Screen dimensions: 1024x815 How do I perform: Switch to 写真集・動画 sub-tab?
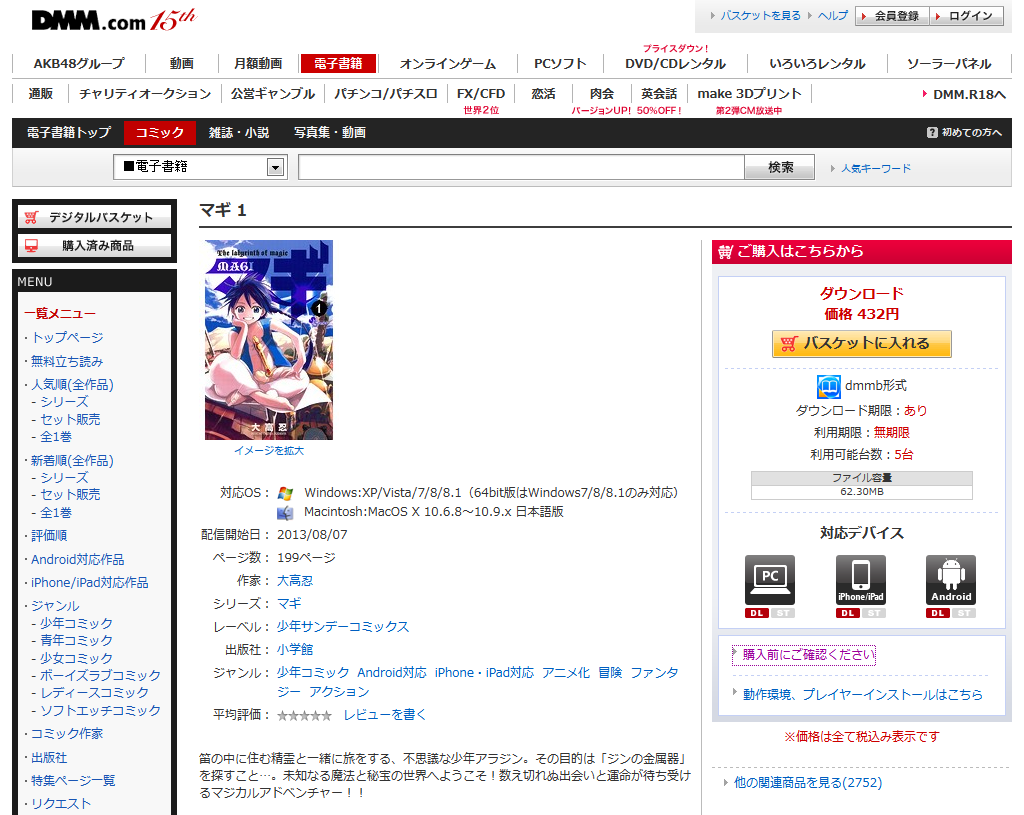(329, 133)
